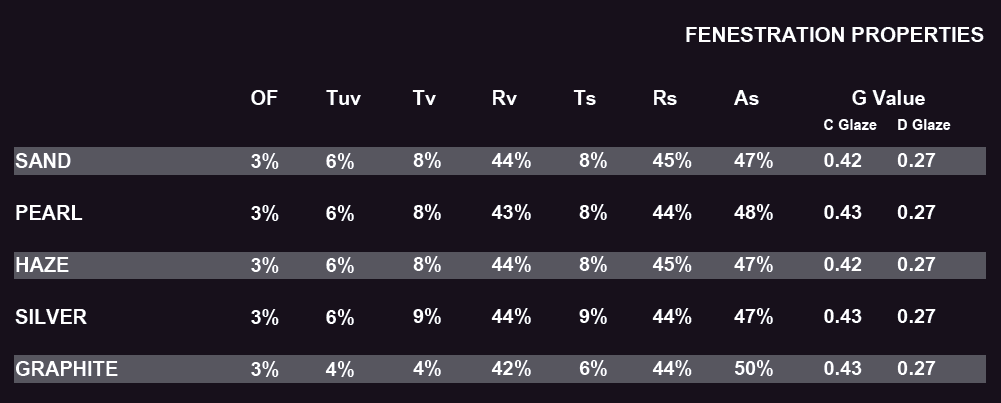The width and height of the screenshot is (1001, 403).
Task: Select the OF column header
Action: (264, 98)
